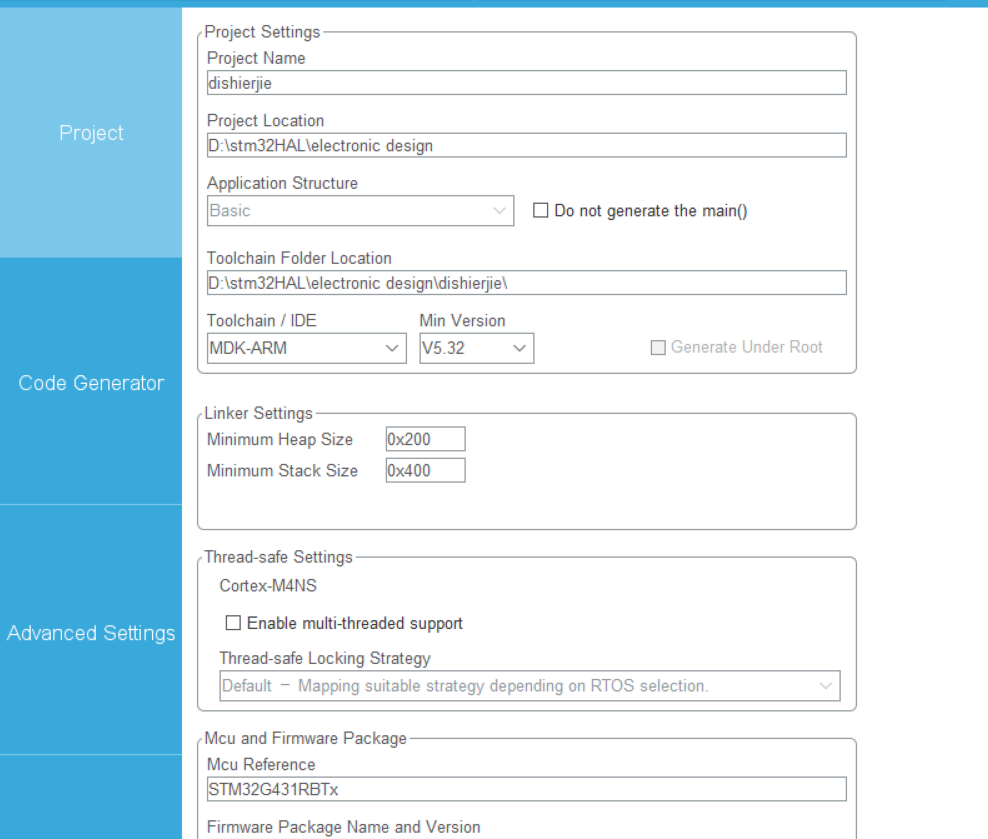The width and height of the screenshot is (988, 839).
Task: Check Do not generate the main()
Action: (541, 210)
